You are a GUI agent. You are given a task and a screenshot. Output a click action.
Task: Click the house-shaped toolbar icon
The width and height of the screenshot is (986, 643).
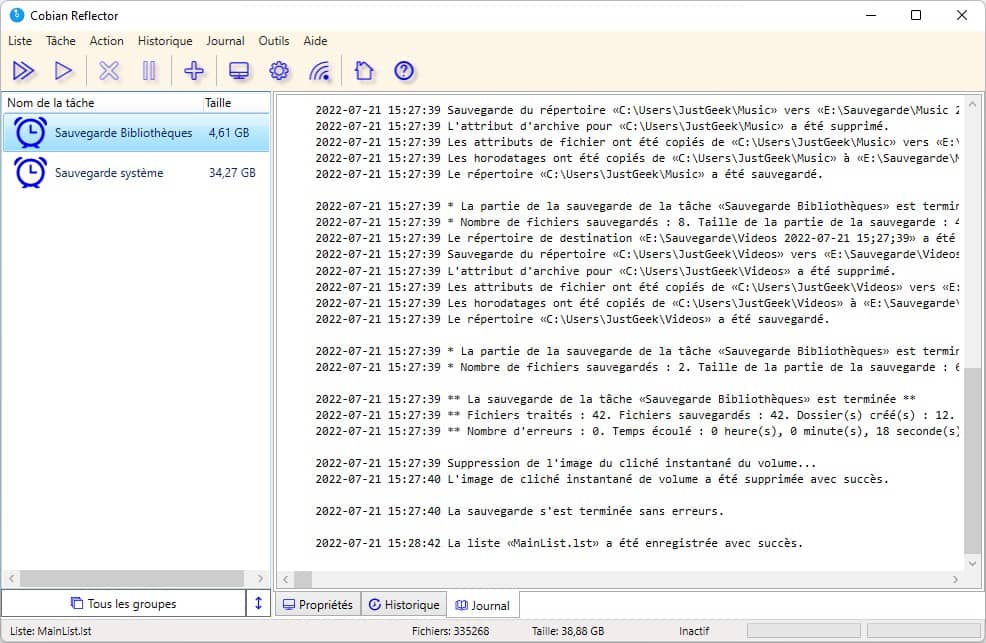pyautogui.click(x=364, y=70)
